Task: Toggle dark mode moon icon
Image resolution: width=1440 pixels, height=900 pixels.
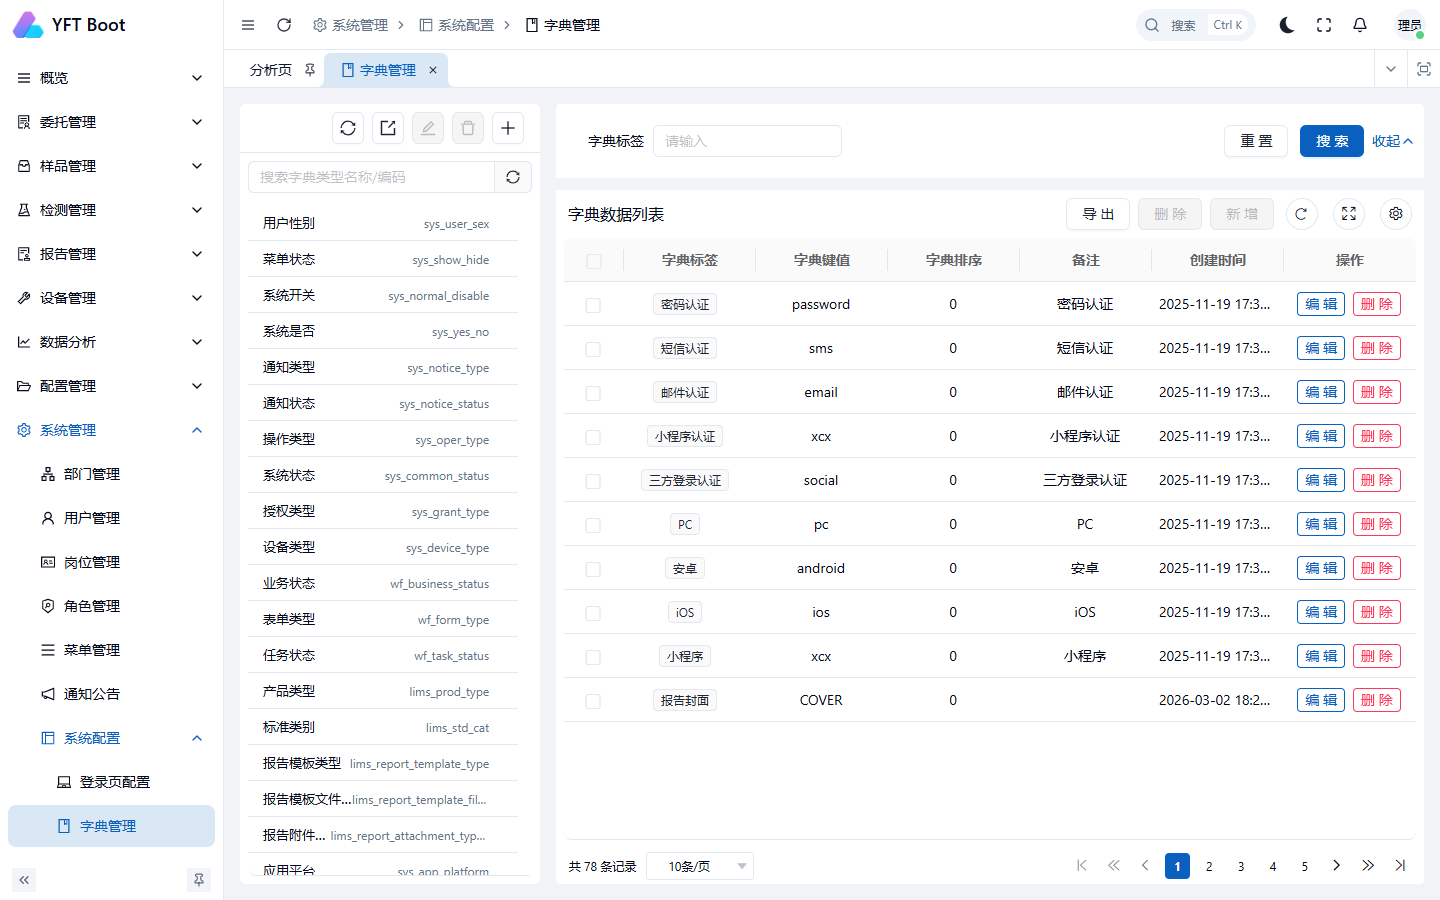Action: (1287, 25)
